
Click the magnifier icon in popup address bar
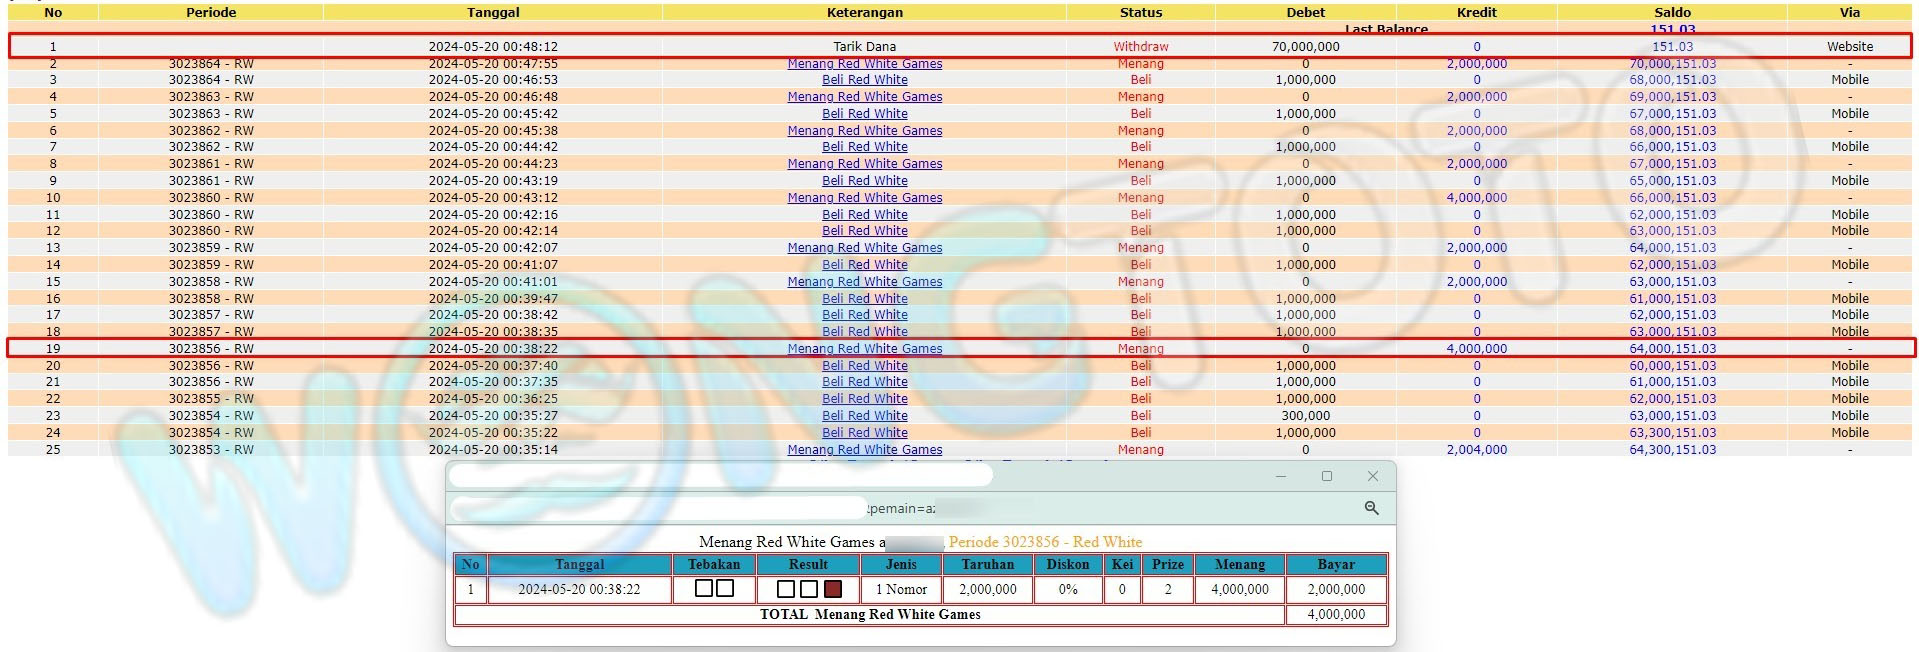(x=1371, y=508)
